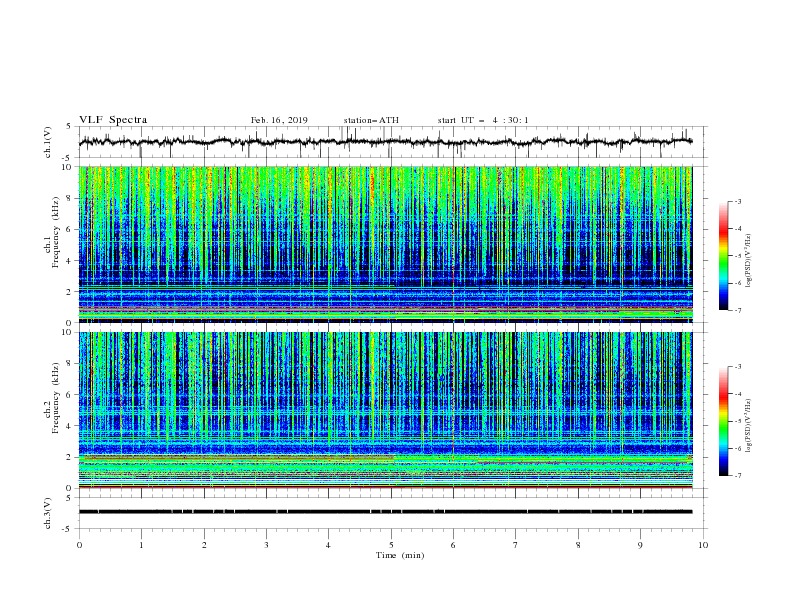
Task: Select the date text "Feb. 16, 2019"
Action: [x=279, y=120]
